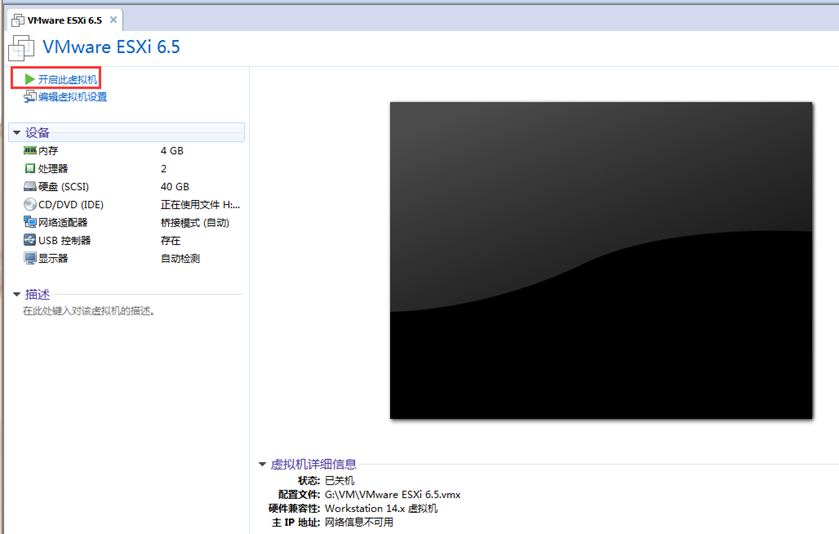Select the VMware ESXi 6.5 tab
839x534 pixels.
click(65, 20)
